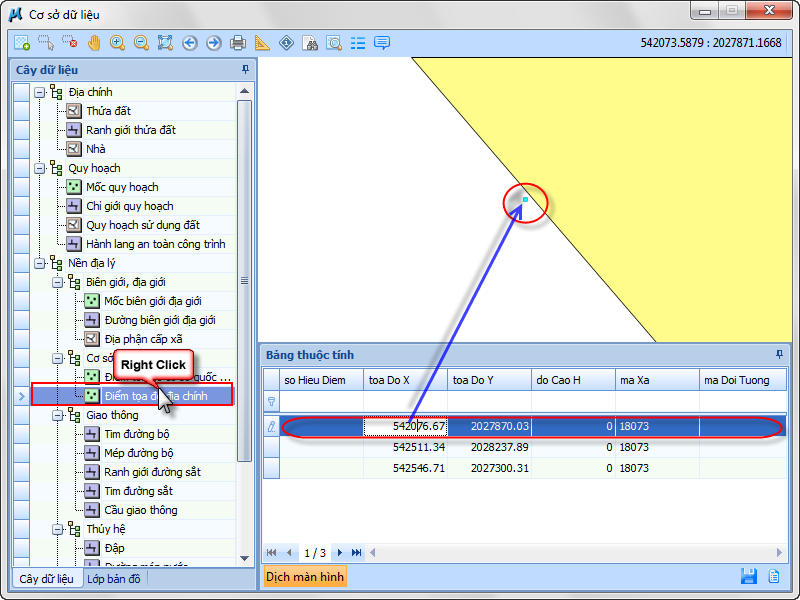The width and height of the screenshot is (800, 600).
Task: Collapse the Quy hoạch tree node
Action: 40,168
